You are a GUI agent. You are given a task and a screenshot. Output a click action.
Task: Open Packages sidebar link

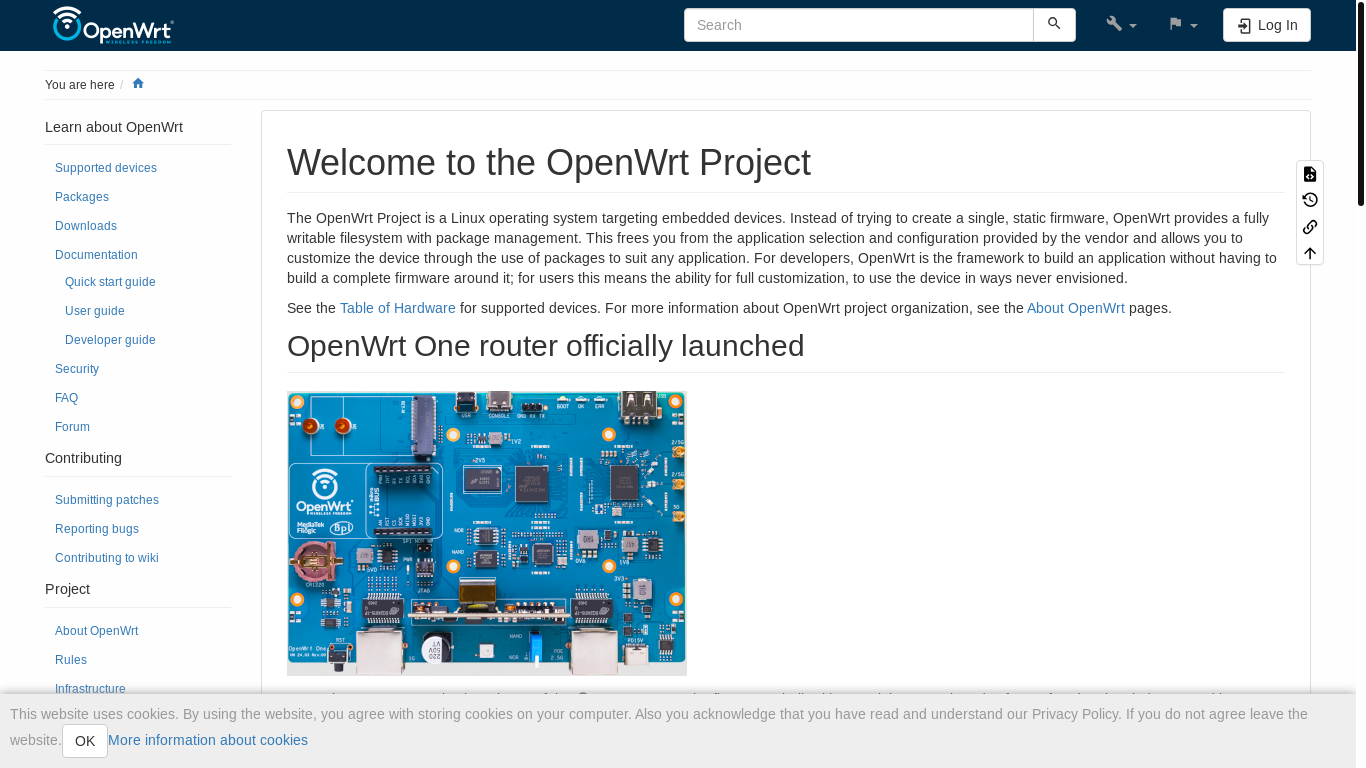click(82, 197)
